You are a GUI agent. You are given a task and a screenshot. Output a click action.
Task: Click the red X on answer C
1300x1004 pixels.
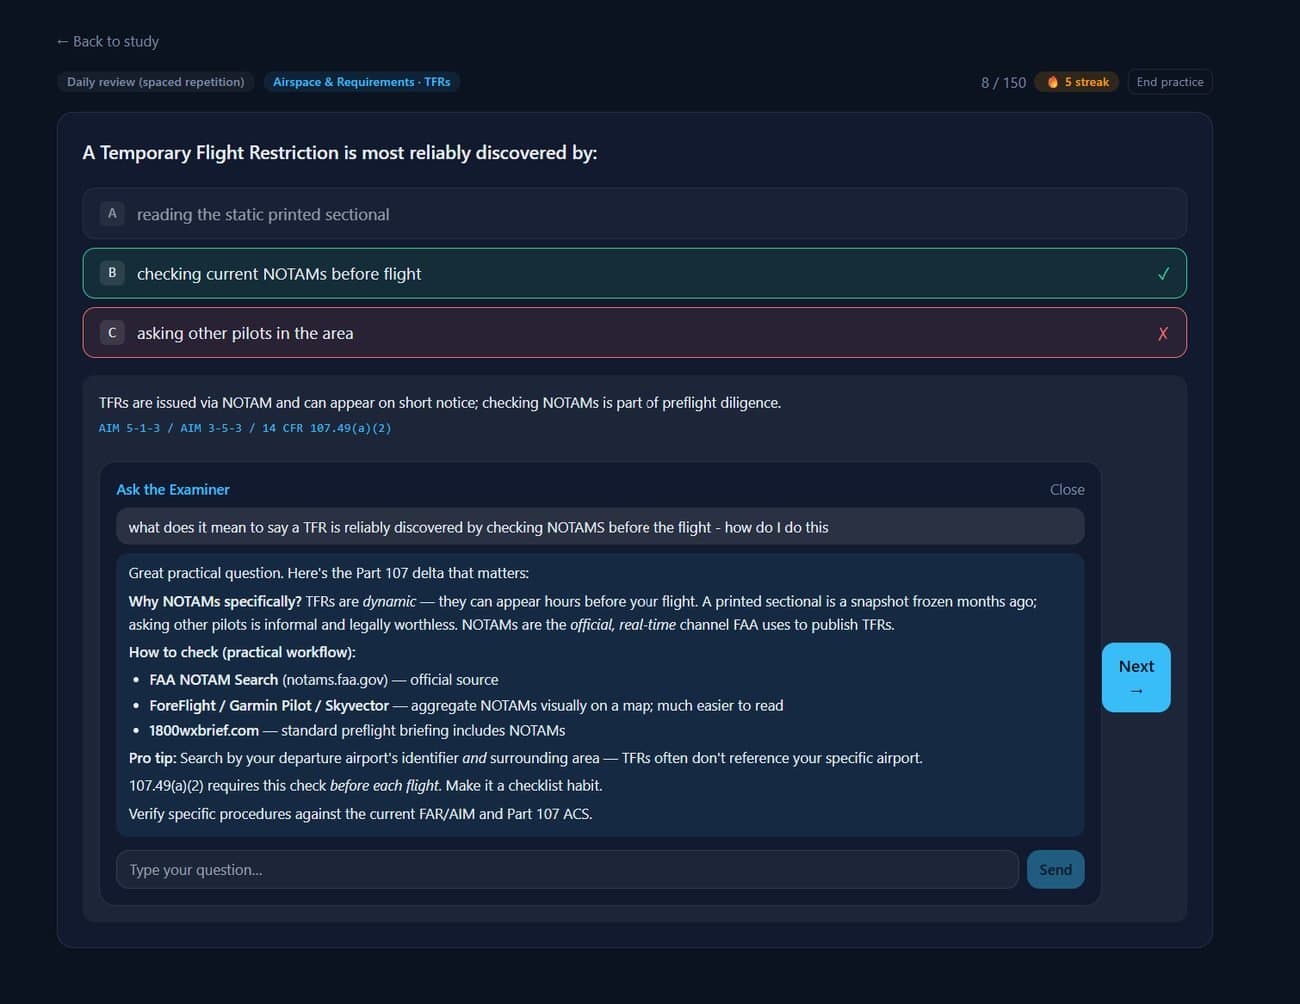click(x=1163, y=333)
